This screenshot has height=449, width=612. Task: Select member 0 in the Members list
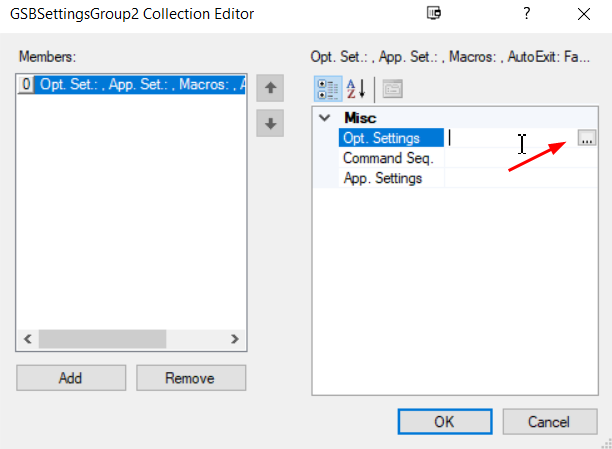[x=132, y=86]
